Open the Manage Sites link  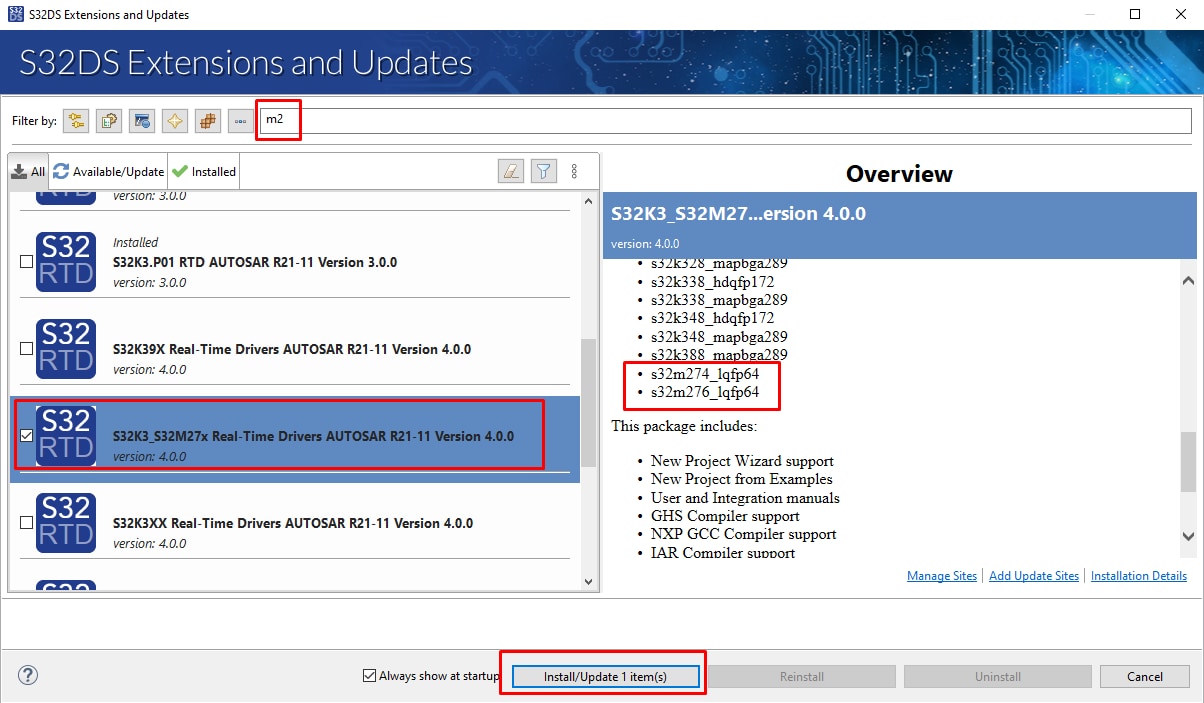click(941, 576)
